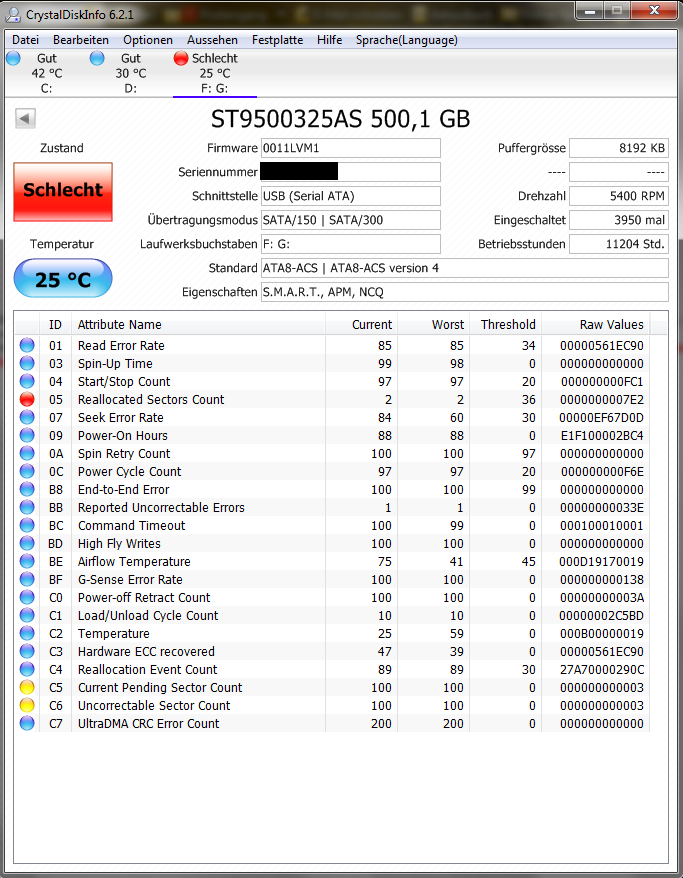Click the yellow icon for Uncorrectable Sector Count

click(27, 706)
